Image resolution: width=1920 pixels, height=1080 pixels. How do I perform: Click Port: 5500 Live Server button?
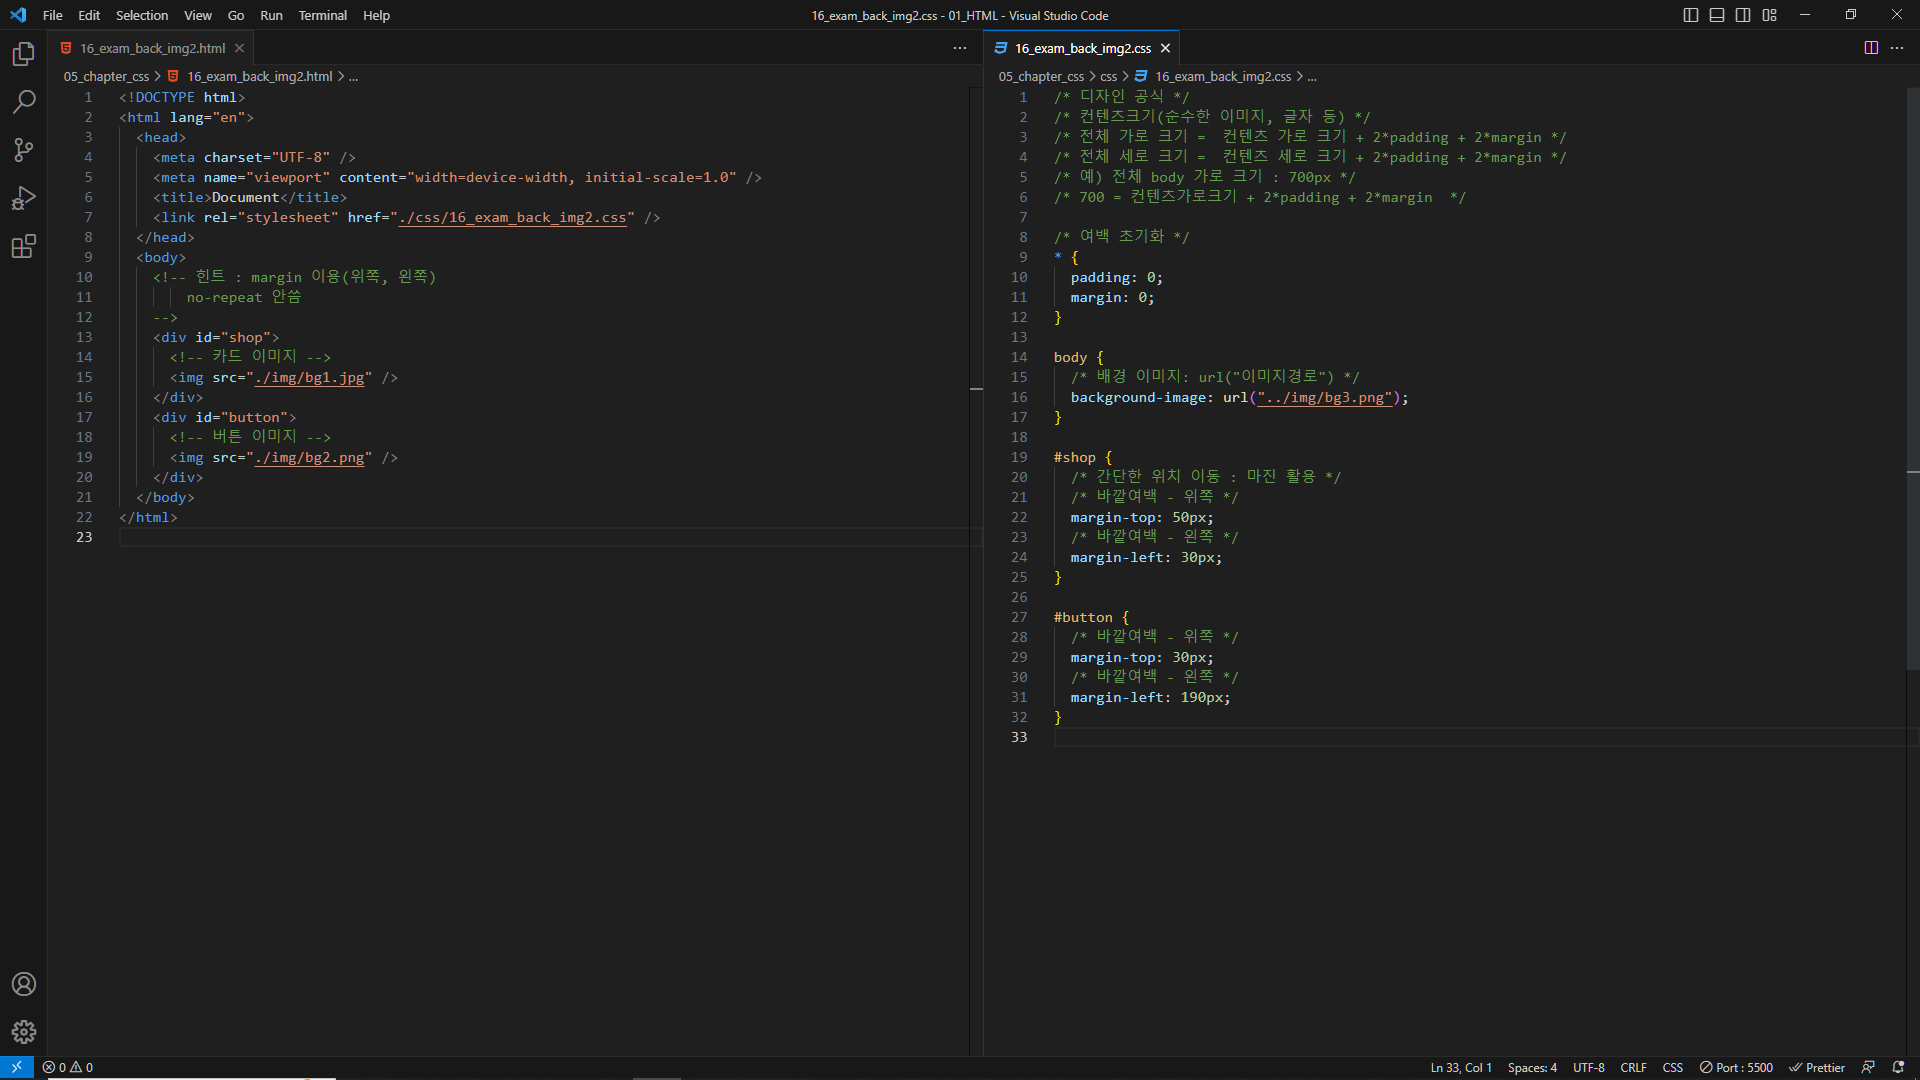[1736, 1067]
